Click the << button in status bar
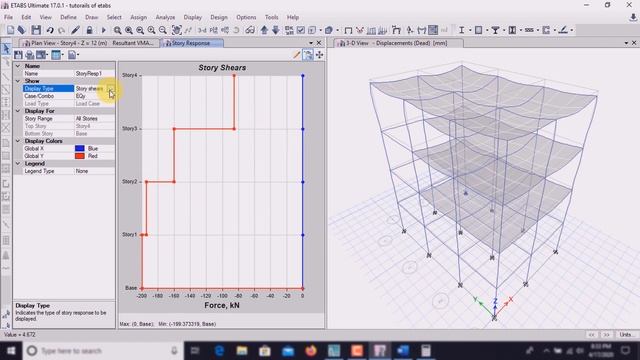This screenshot has width=640, height=360. [591, 335]
